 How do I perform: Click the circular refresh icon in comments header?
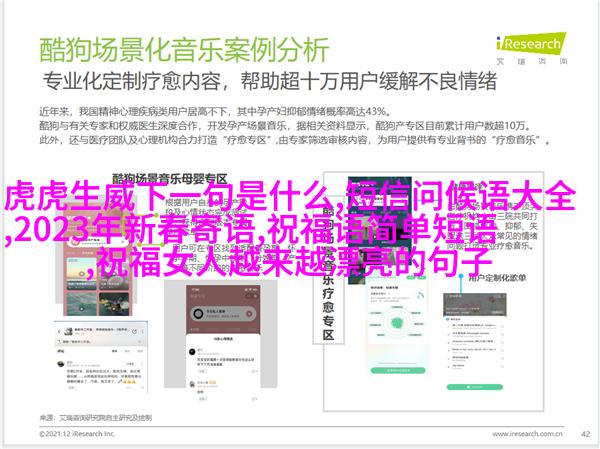pos(134,331)
